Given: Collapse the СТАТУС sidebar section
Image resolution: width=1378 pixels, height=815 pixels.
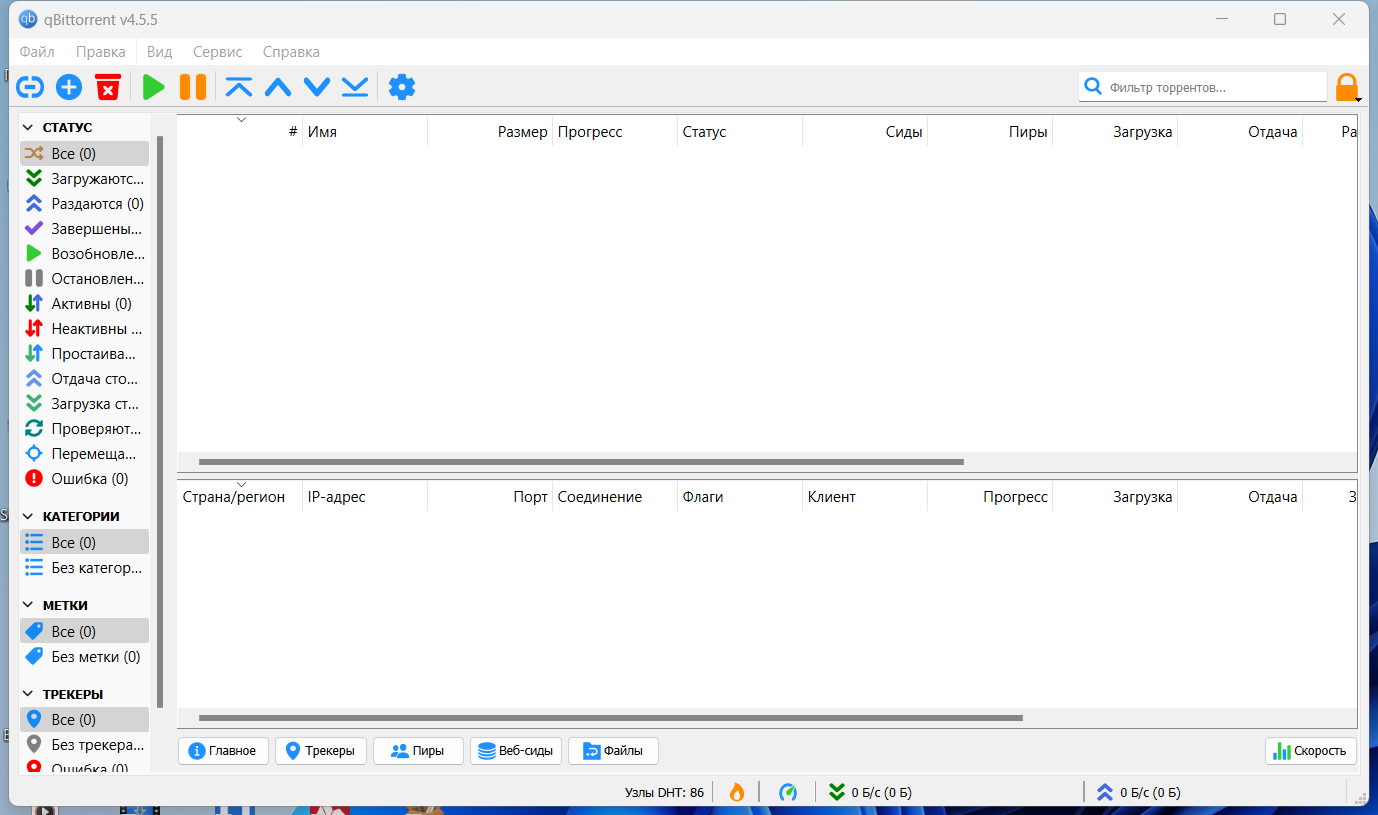Looking at the screenshot, I should [x=29, y=128].
